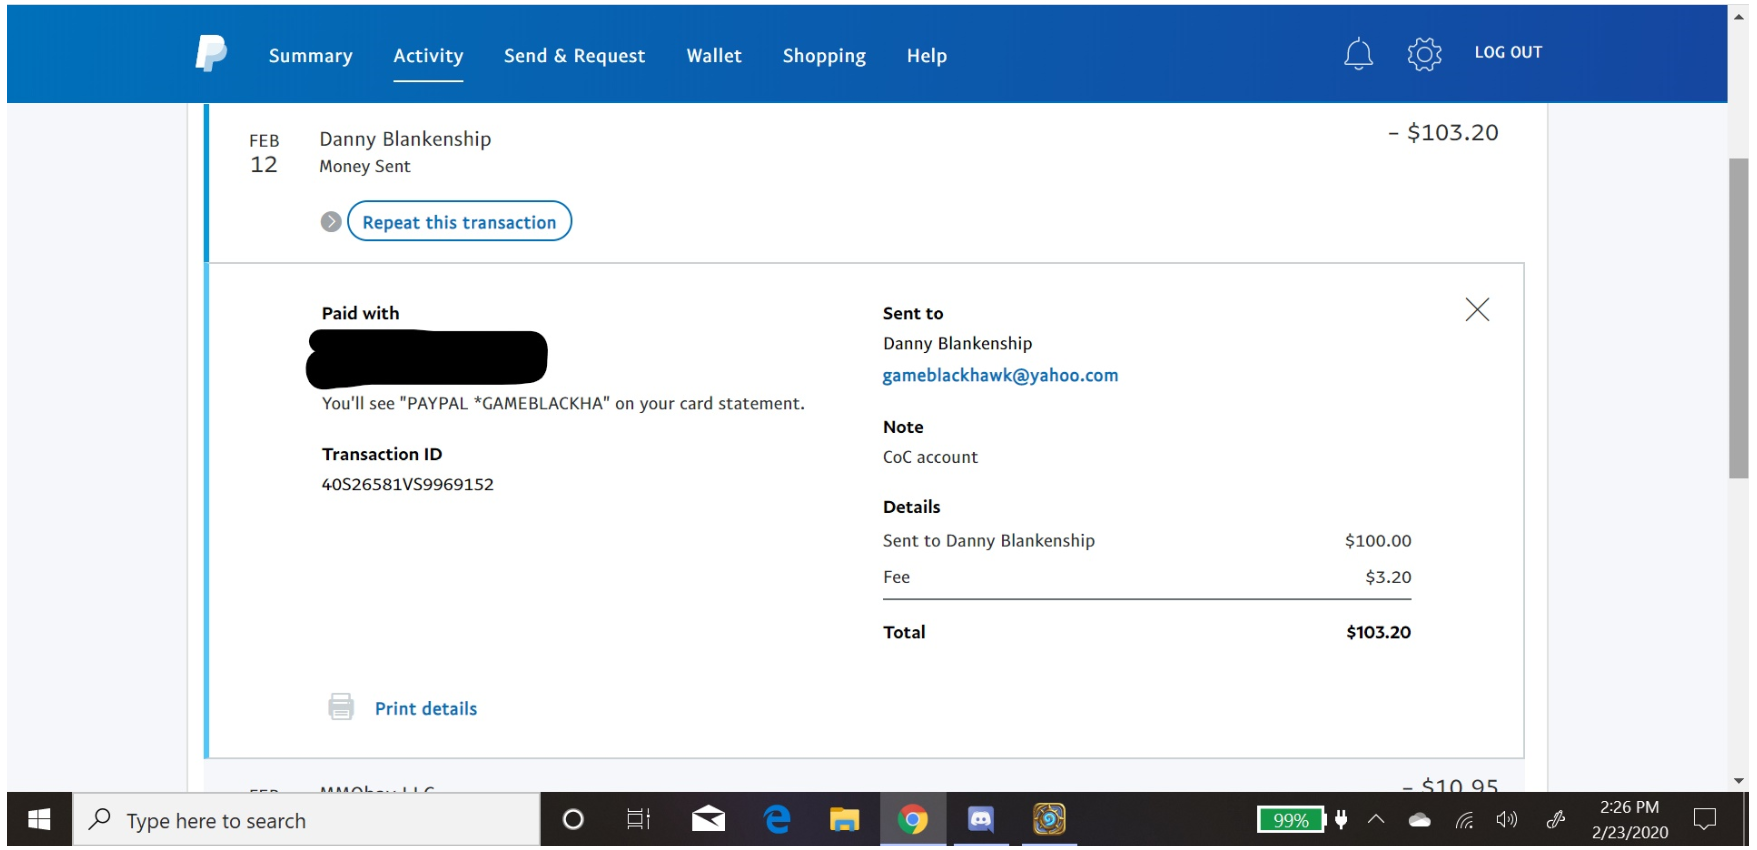Image resolution: width=1757 pixels, height=850 pixels.
Task: Click the power plug tray icon
Action: [1341, 820]
